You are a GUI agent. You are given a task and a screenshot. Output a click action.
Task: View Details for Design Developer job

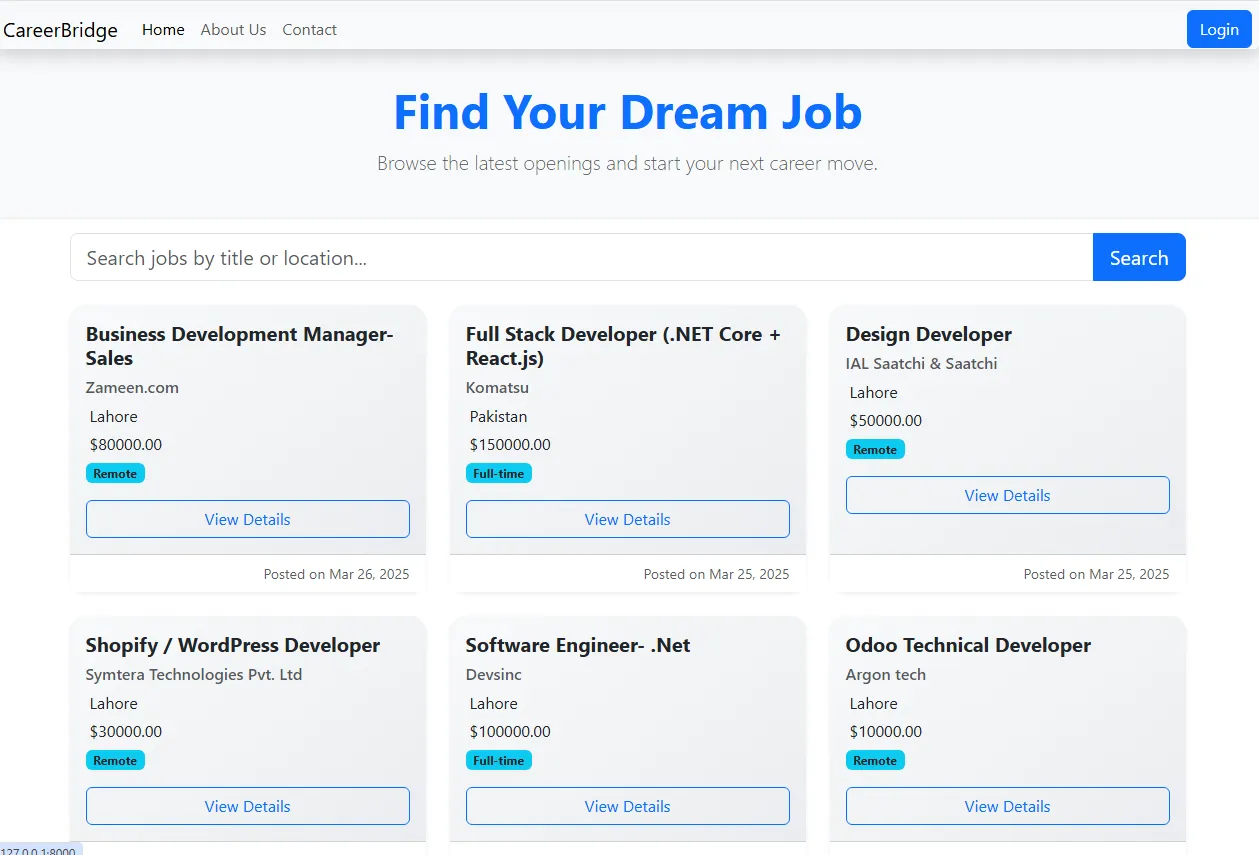tap(1008, 495)
